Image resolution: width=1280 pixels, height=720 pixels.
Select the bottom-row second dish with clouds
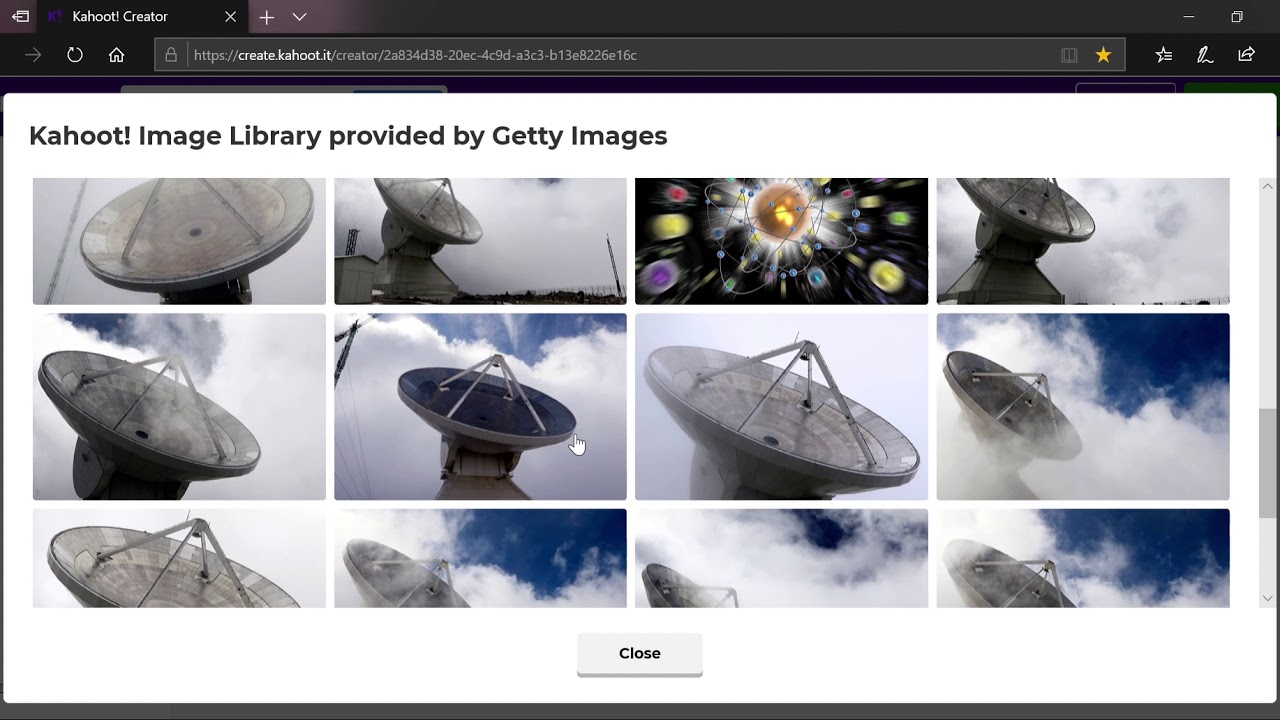coord(480,558)
